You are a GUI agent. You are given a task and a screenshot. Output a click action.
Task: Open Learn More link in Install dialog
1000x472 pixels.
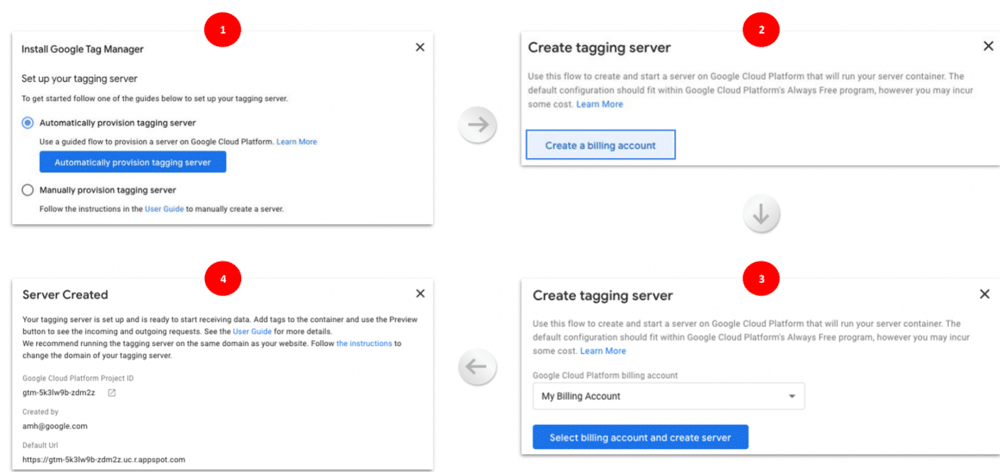297,142
